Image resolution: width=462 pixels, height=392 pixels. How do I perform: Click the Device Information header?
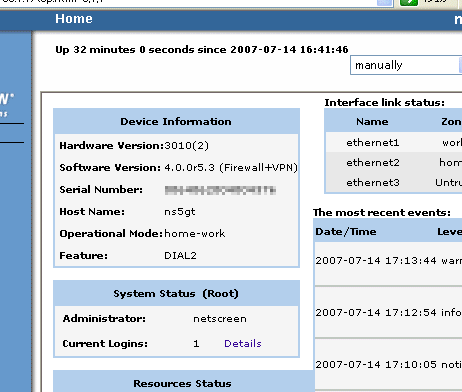tap(176, 121)
